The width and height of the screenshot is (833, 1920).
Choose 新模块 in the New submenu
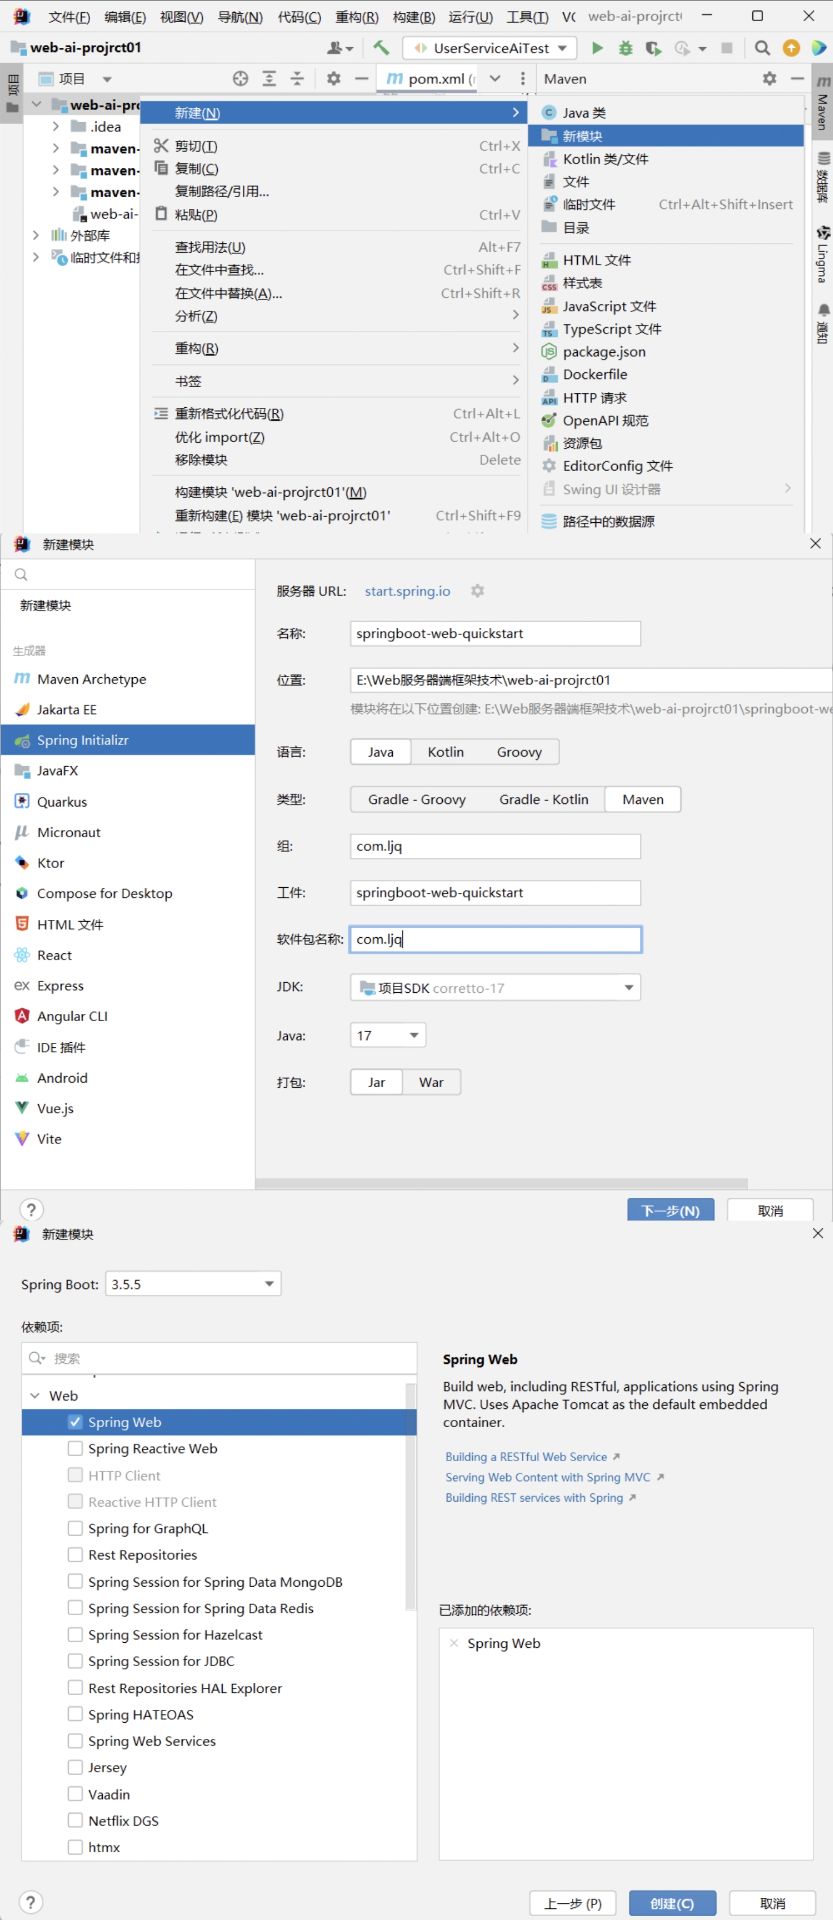pyautogui.click(x=666, y=136)
